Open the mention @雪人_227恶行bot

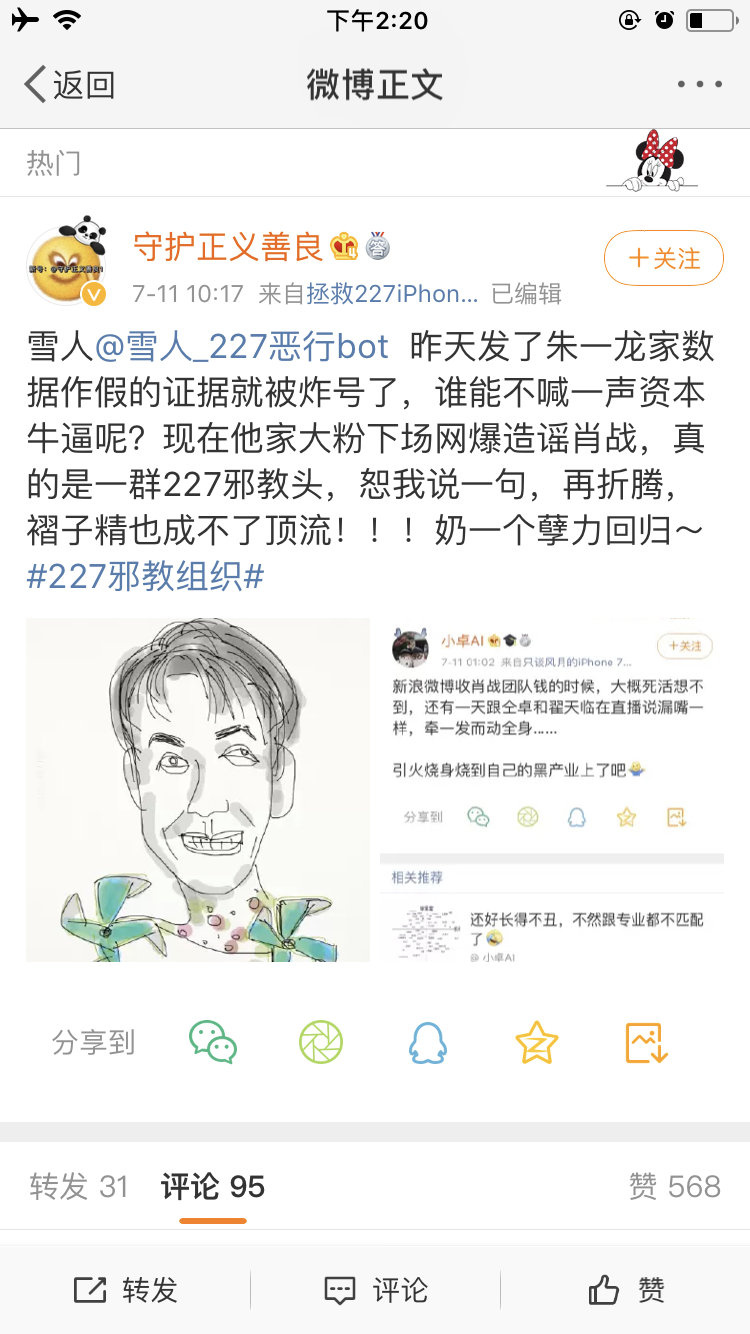coord(241,346)
